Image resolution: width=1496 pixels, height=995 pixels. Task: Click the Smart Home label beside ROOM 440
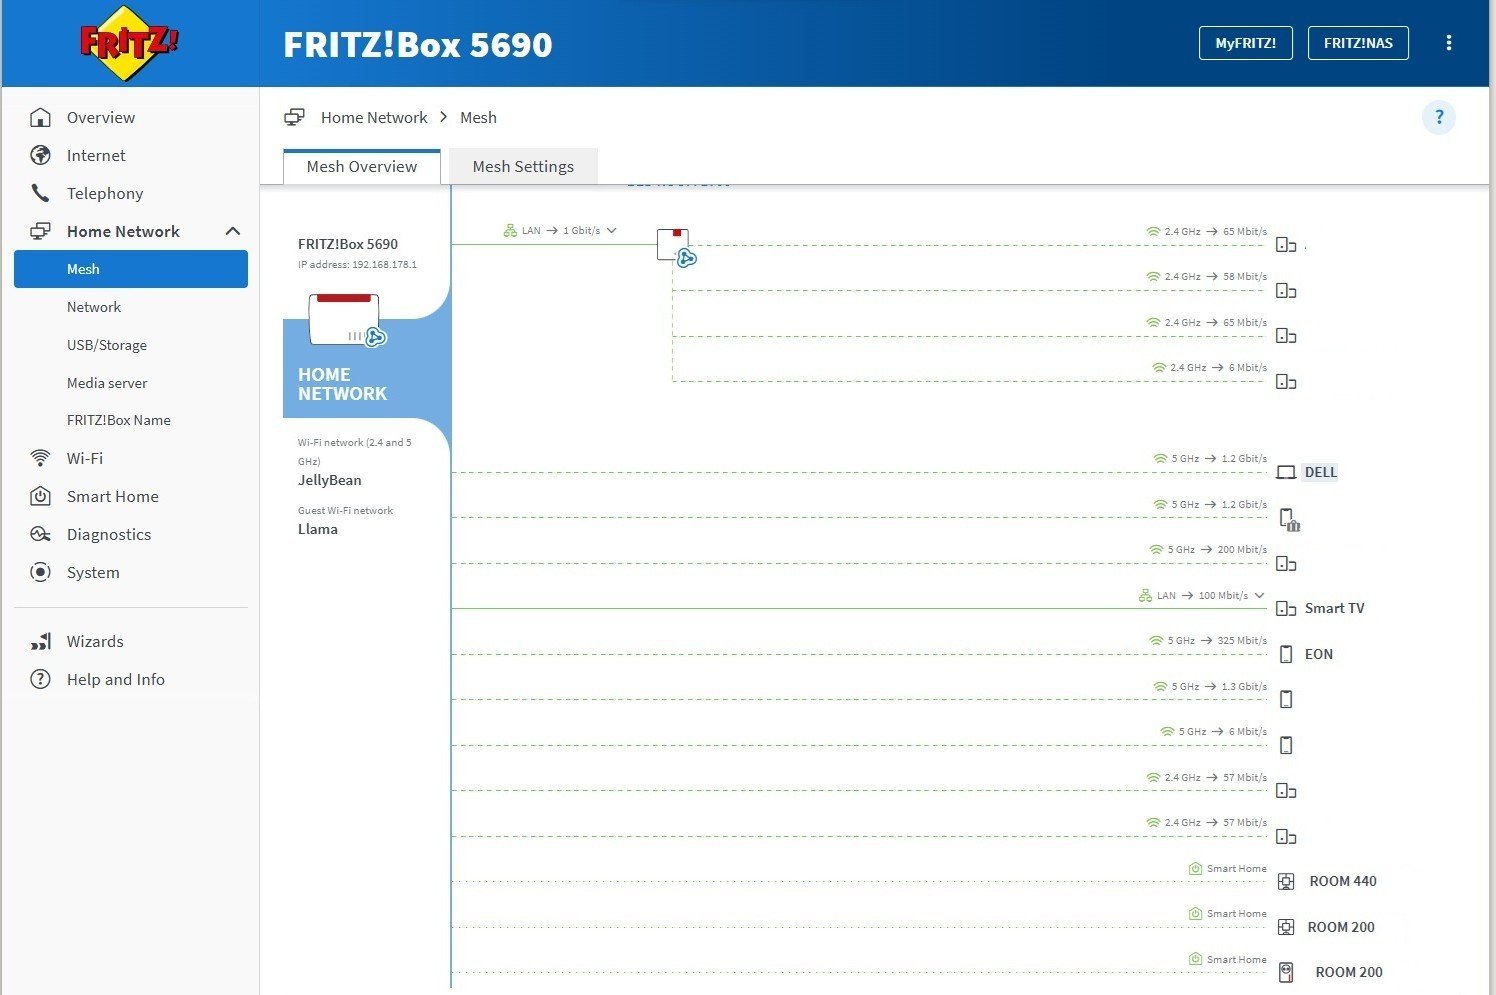pos(1228,869)
